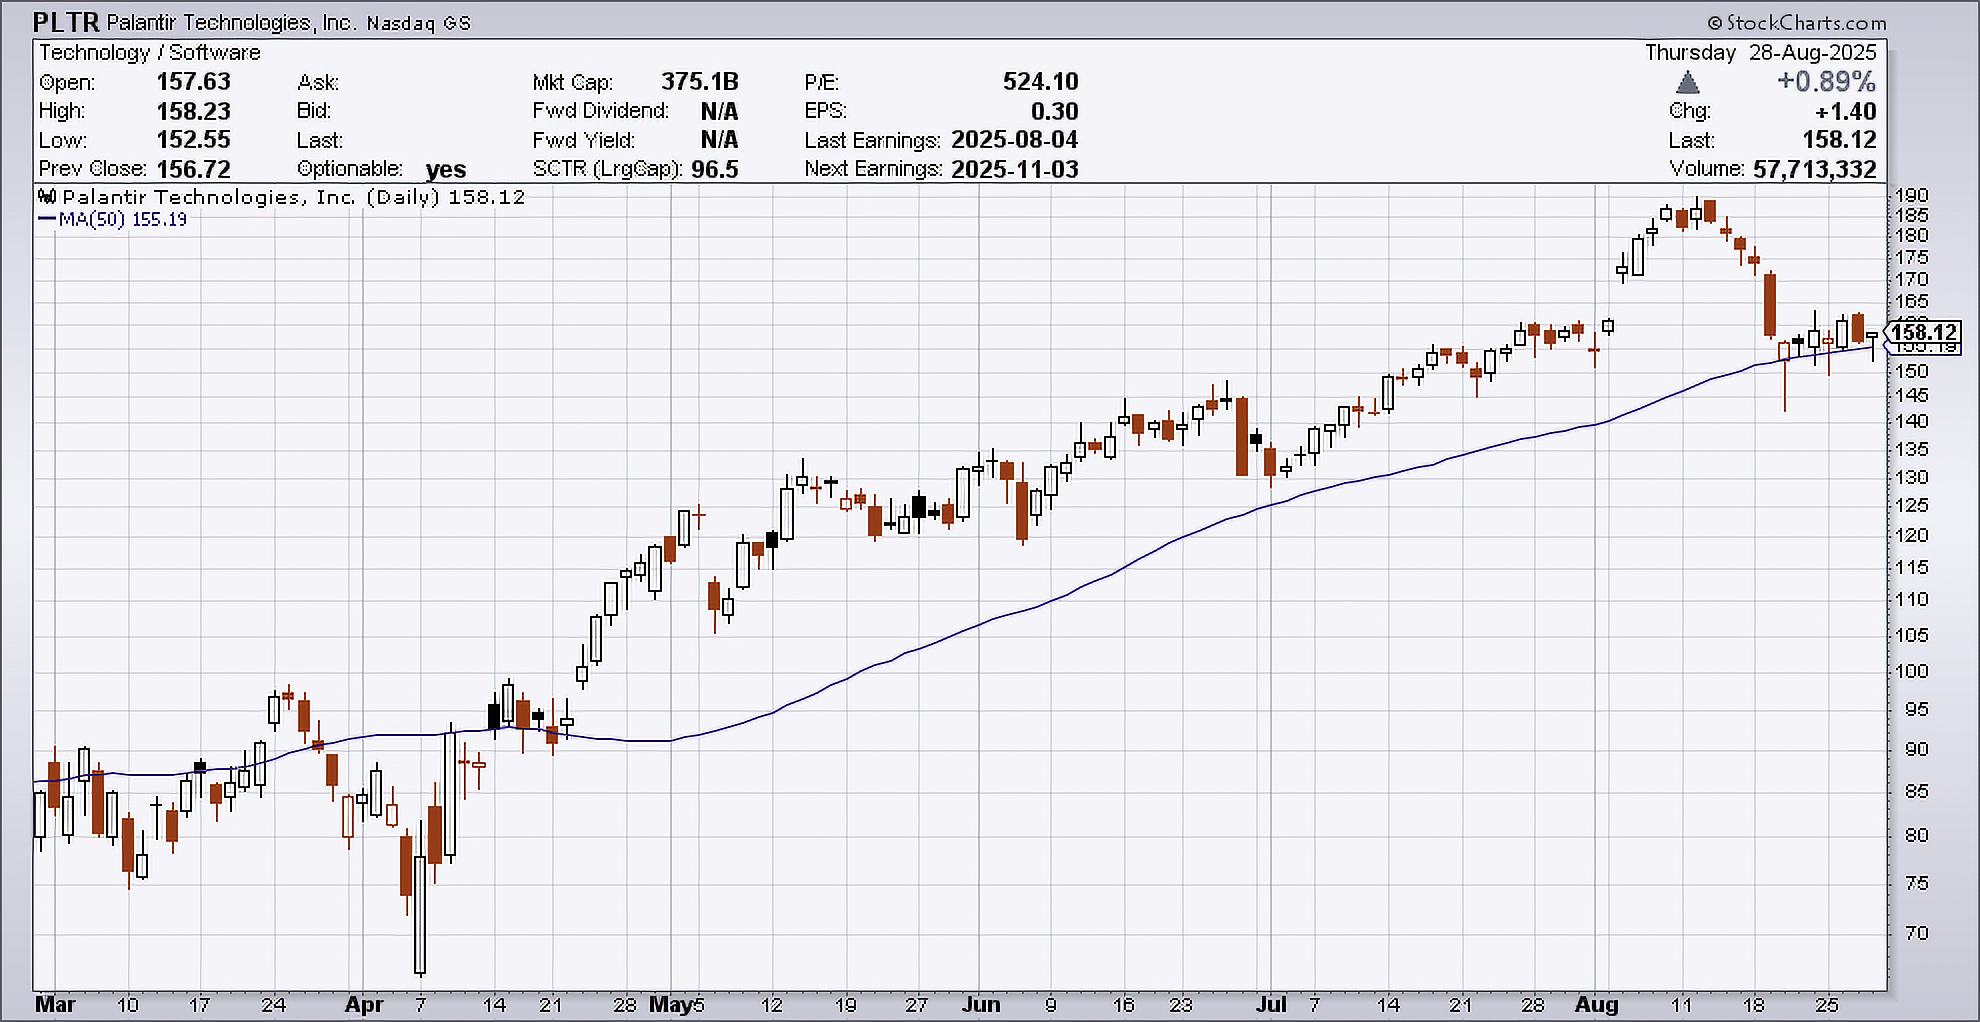Click the P/E value 524.10
The height and width of the screenshot is (1022, 1980).
[x=1041, y=82]
